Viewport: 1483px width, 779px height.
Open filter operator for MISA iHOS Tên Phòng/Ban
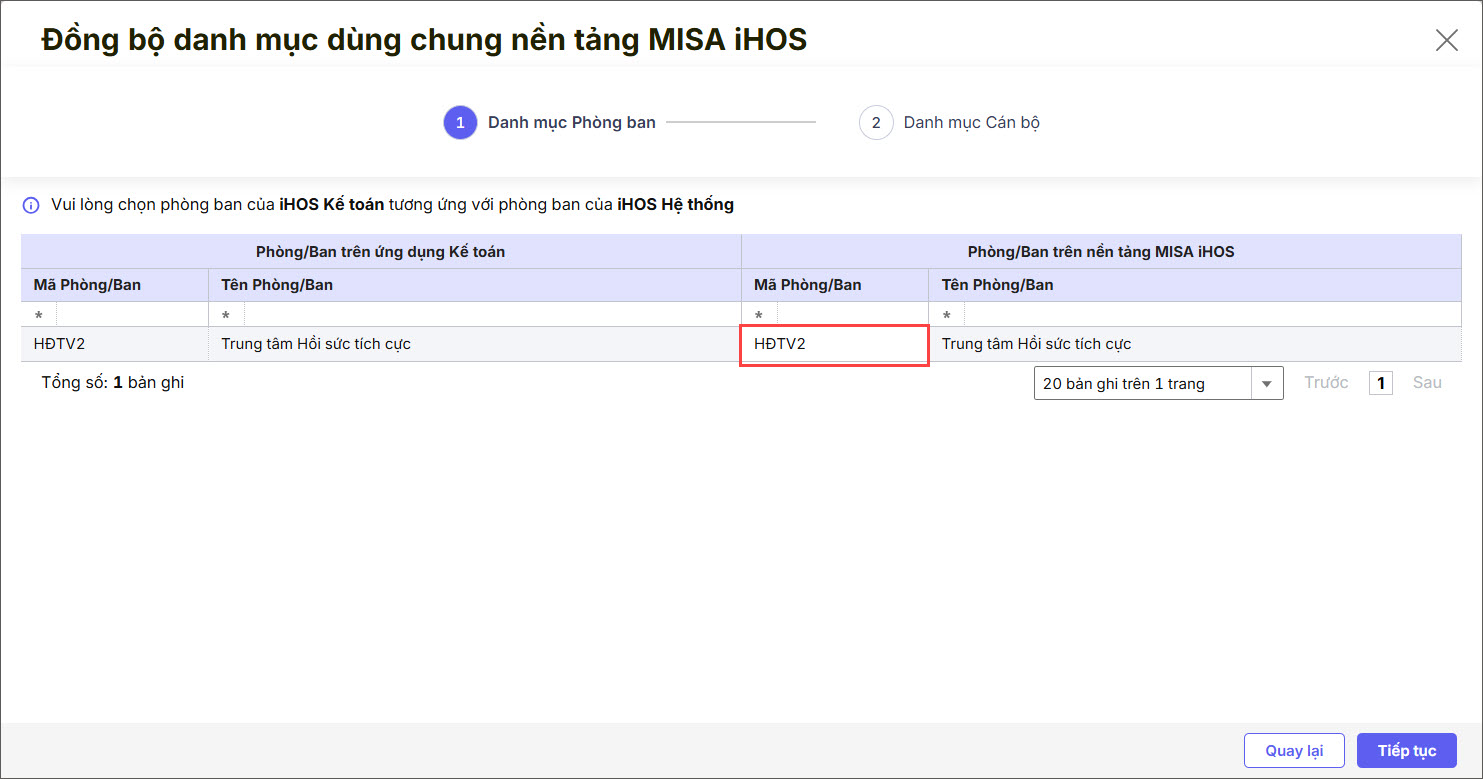(x=946, y=315)
